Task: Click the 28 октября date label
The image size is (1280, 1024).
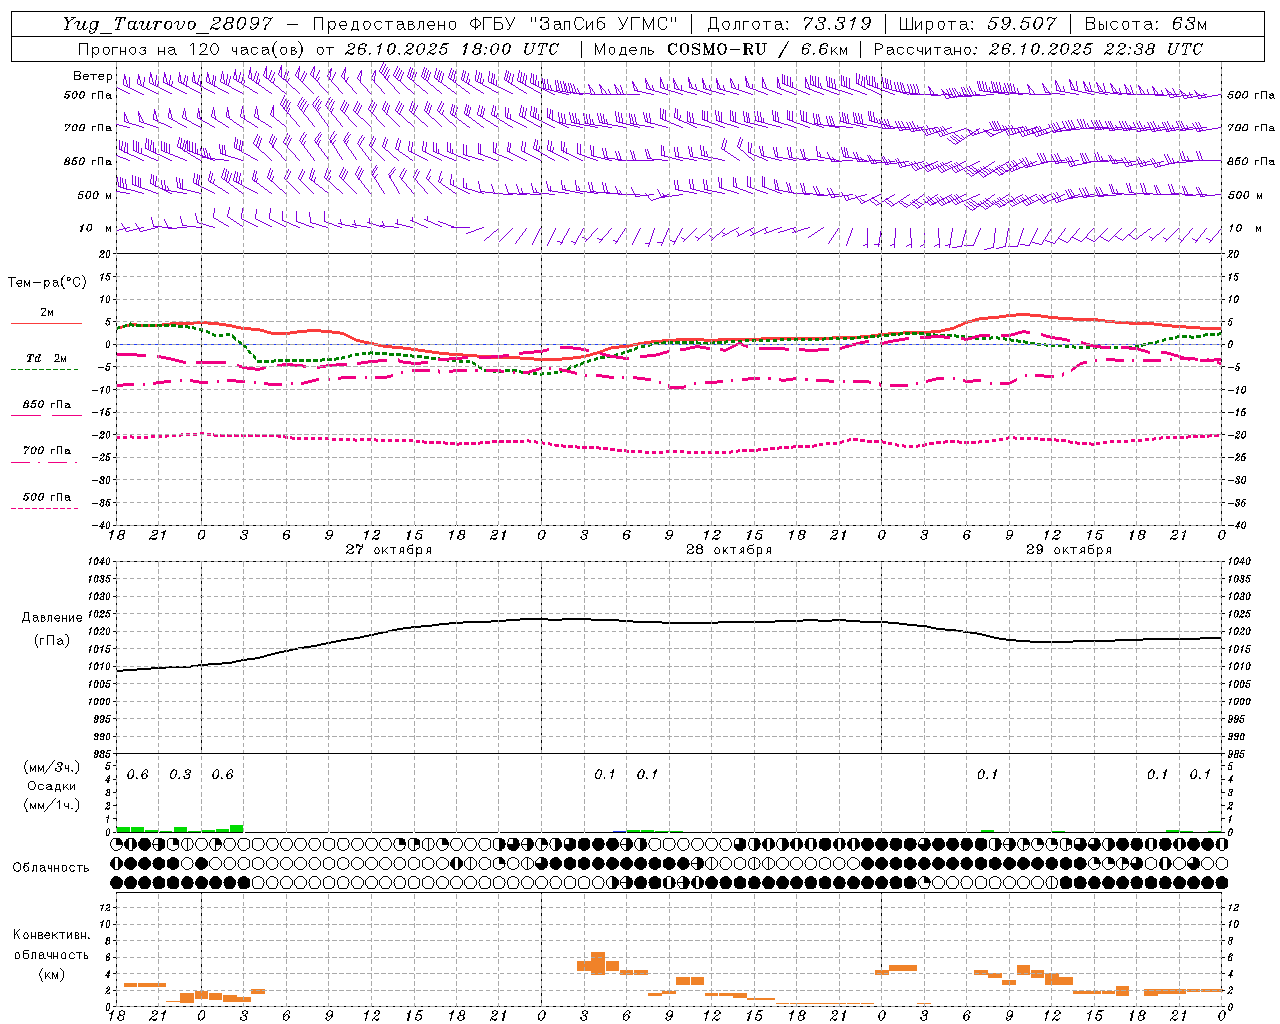Action: 729,550
